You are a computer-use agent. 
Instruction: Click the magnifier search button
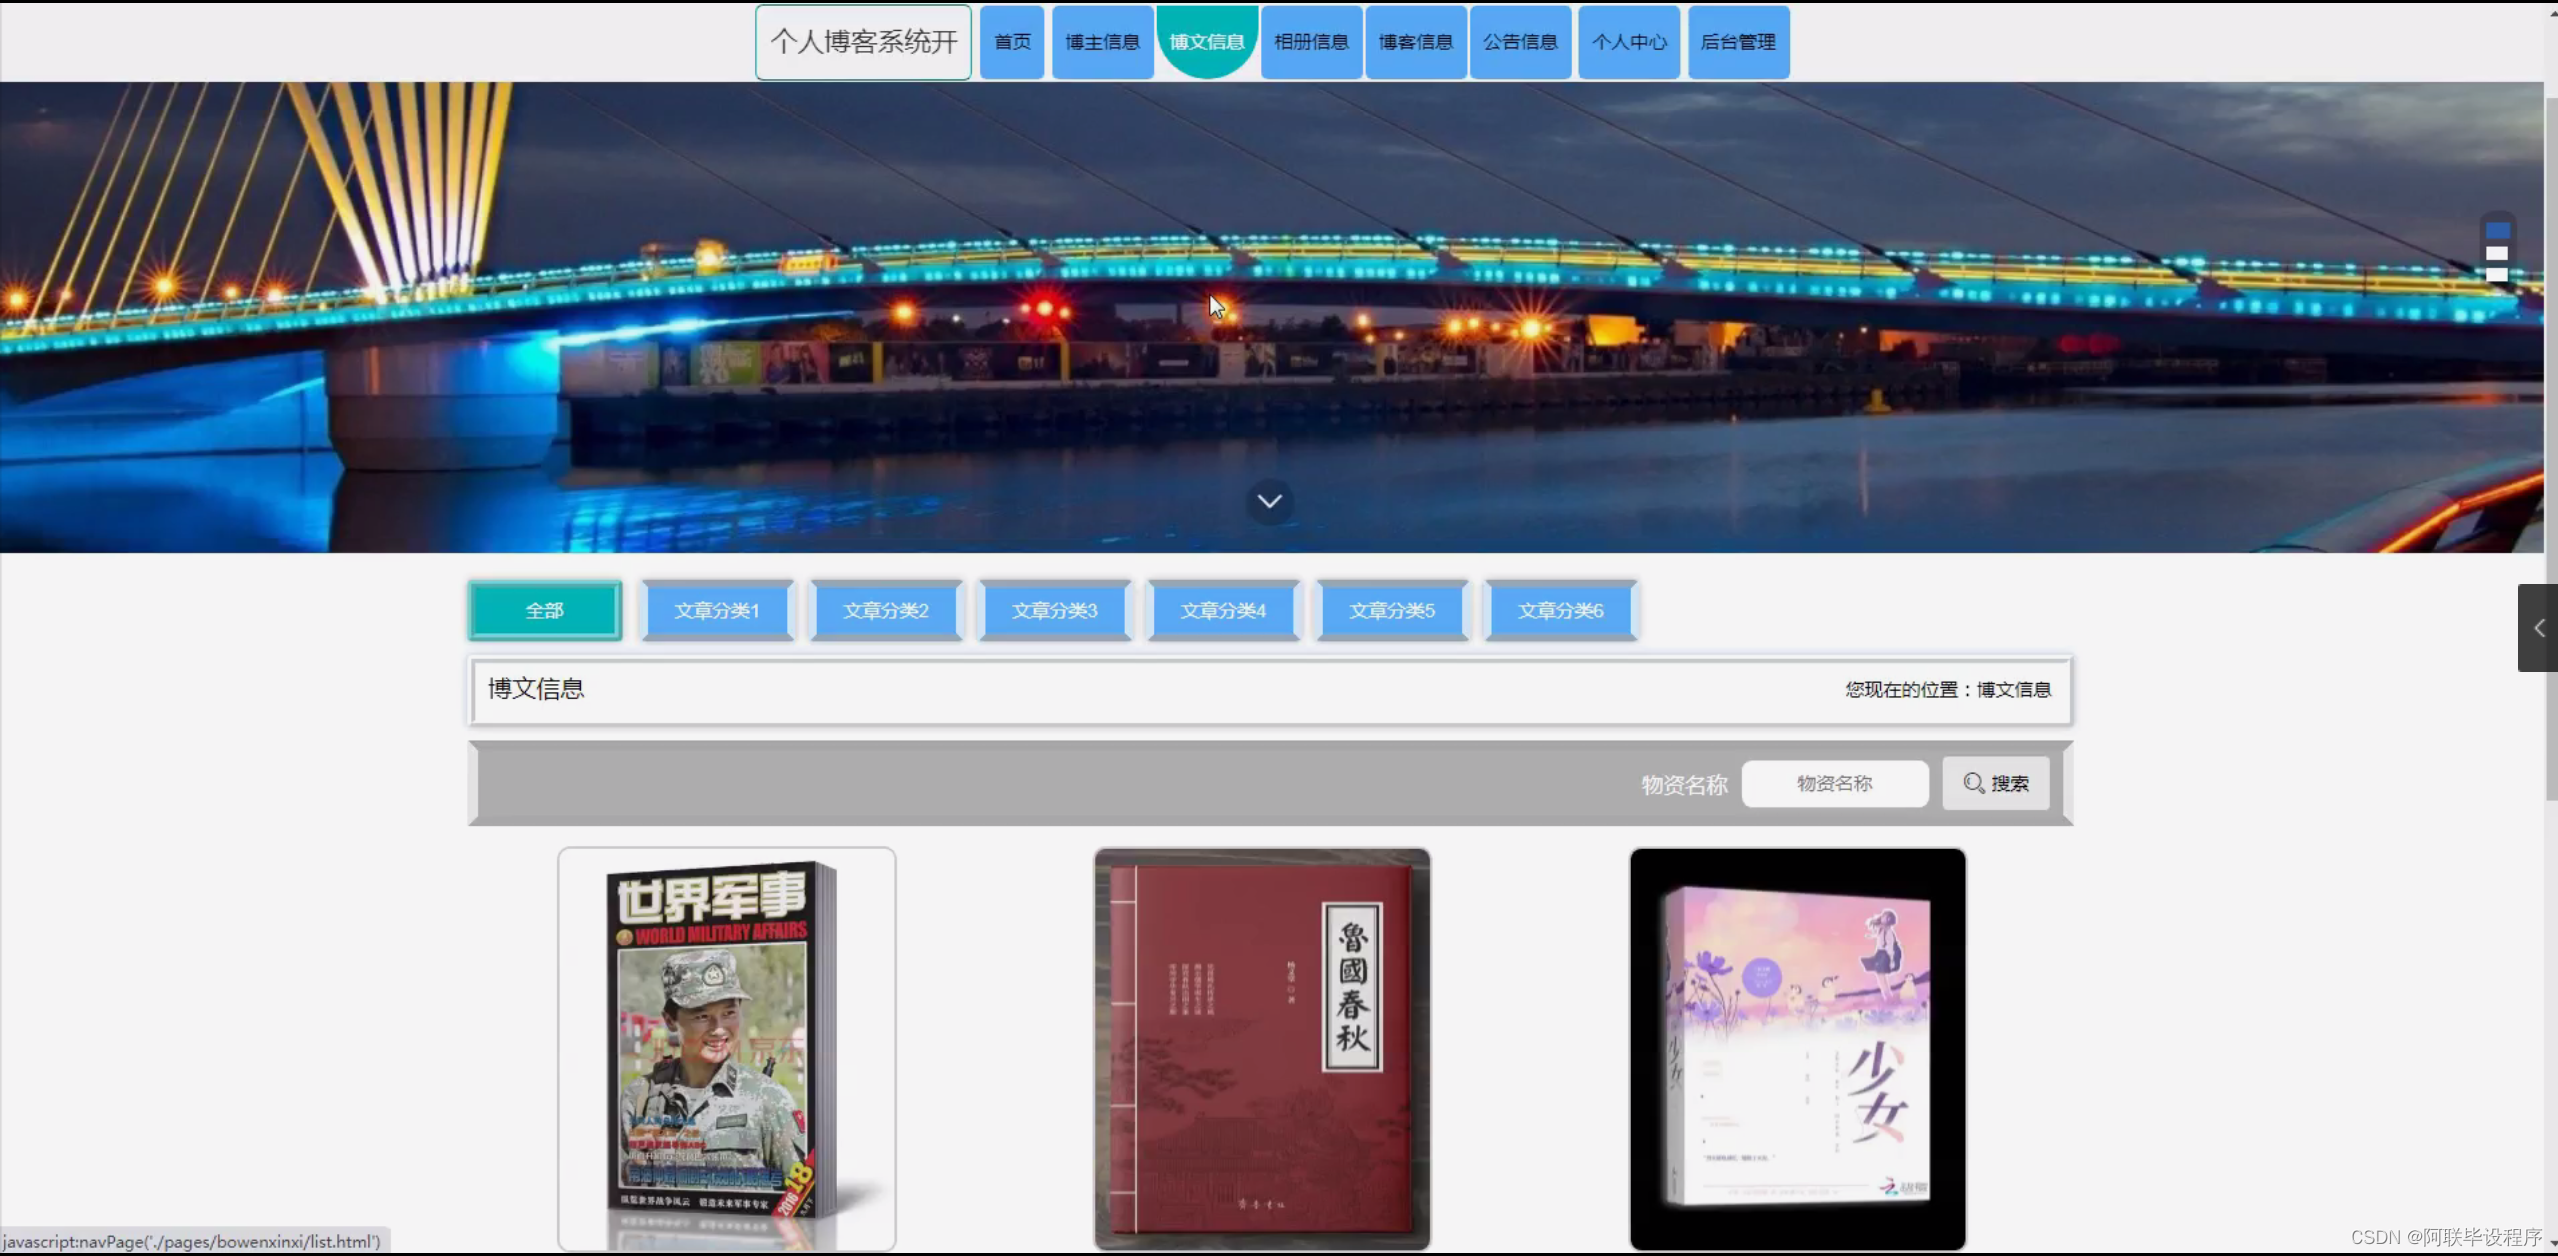1995,783
